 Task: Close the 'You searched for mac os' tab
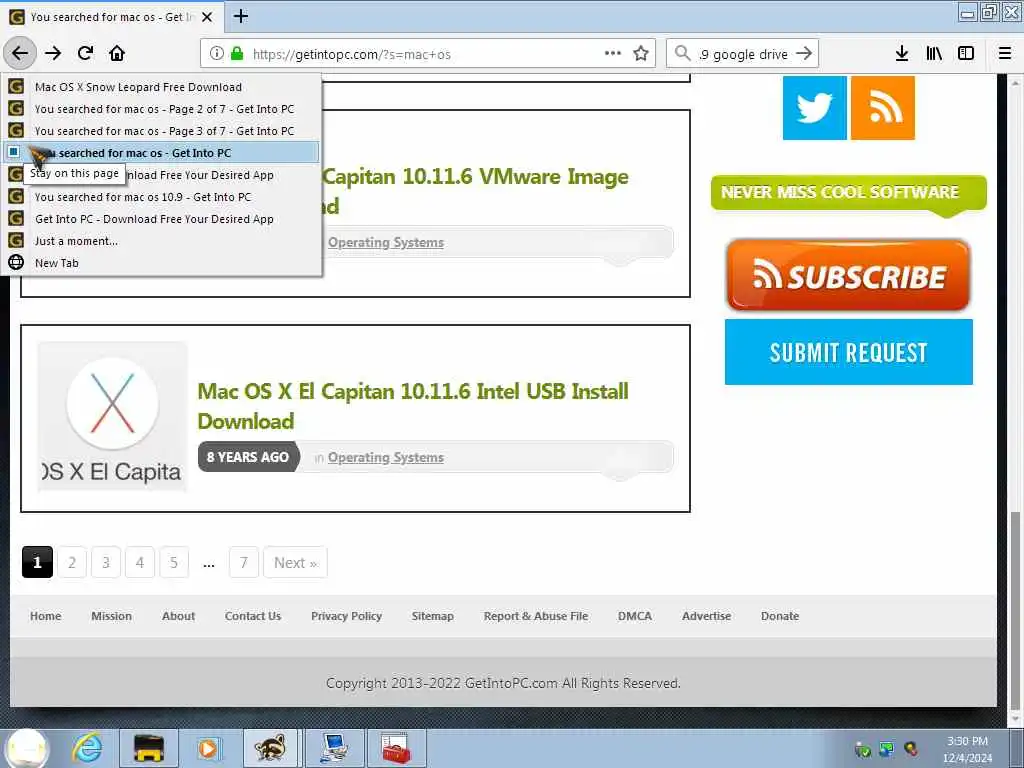pos(207,17)
